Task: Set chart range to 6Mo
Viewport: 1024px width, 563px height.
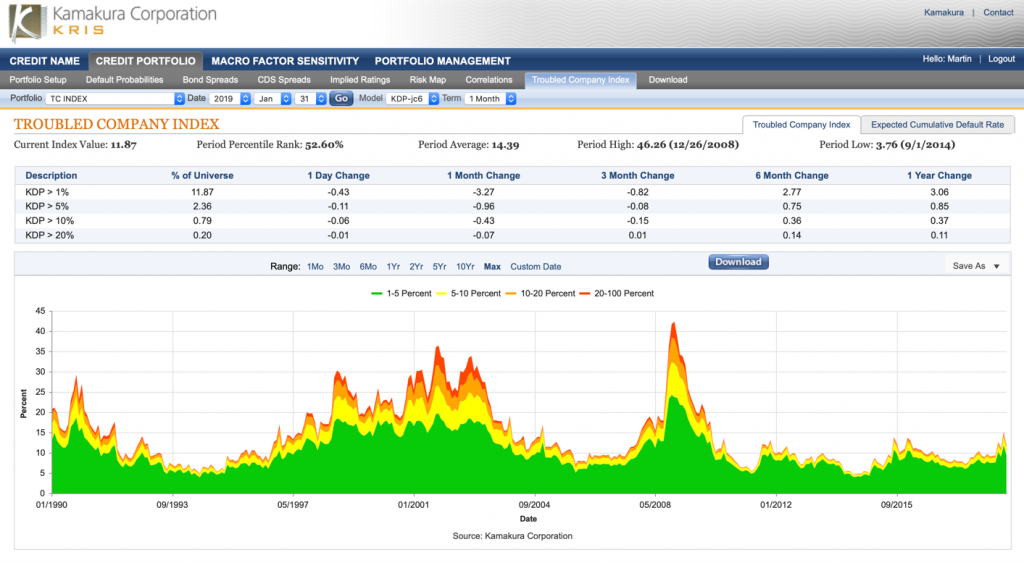Action: [x=368, y=266]
